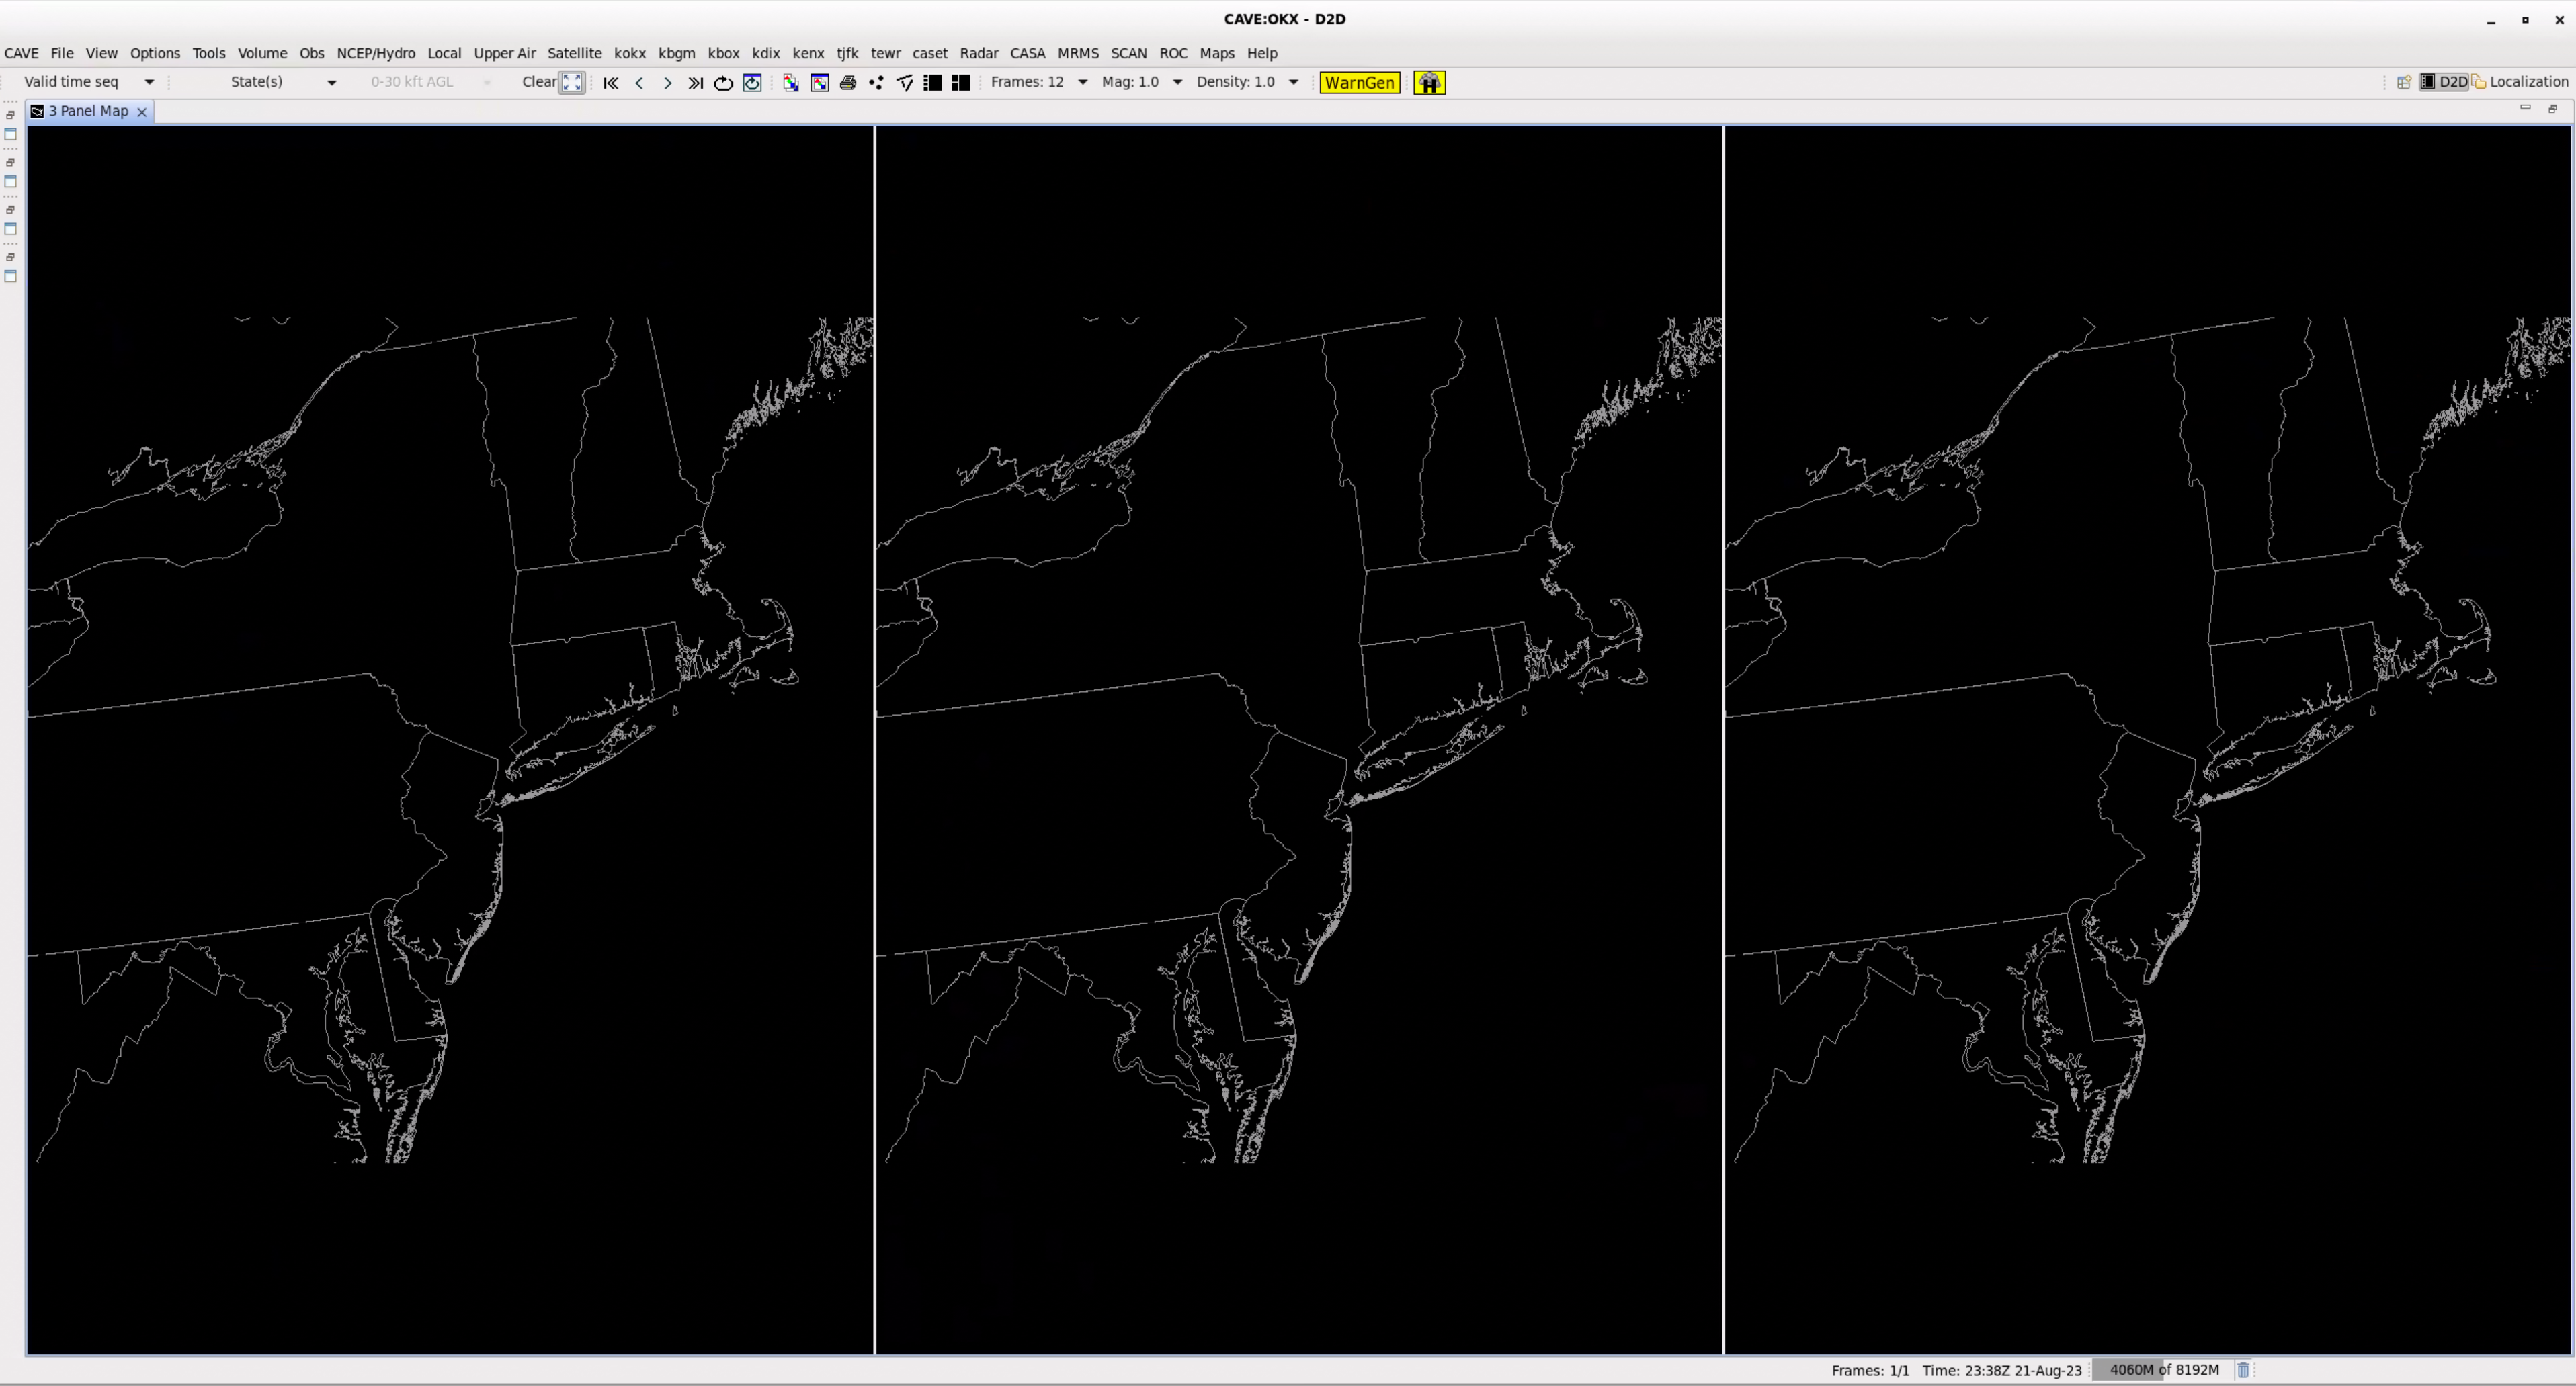Viewport: 2576px width, 1386px height.
Task: Click the three-dots panel rotate icon
Action: pyautogui.click(x=876, y=83)
